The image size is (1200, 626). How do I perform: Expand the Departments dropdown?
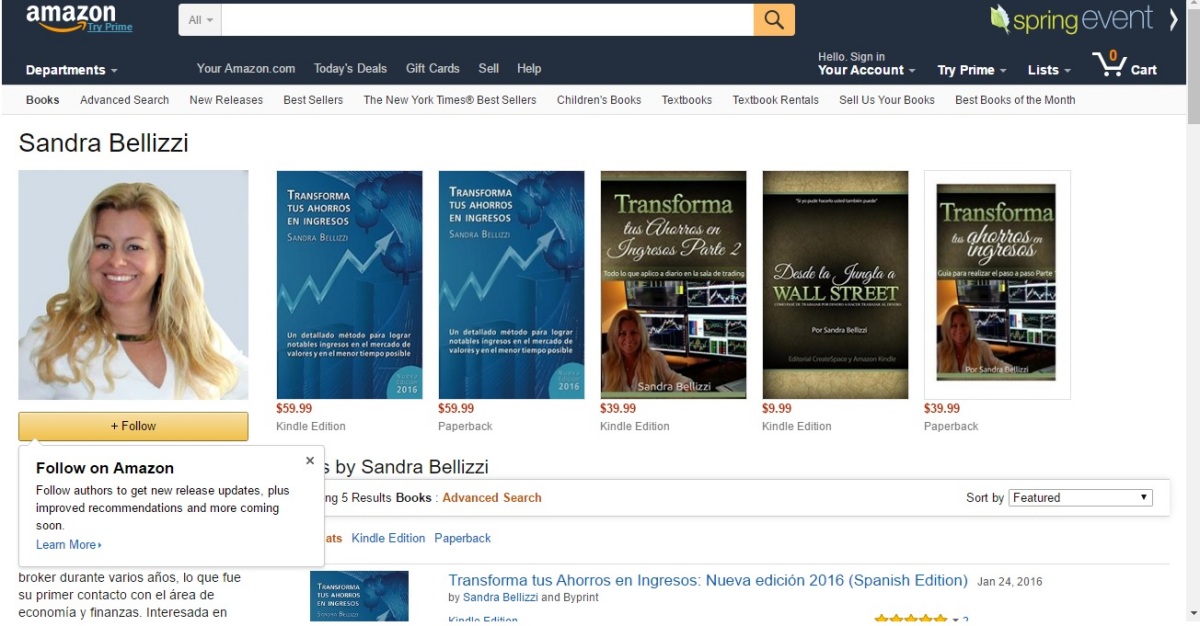(71, 70)
